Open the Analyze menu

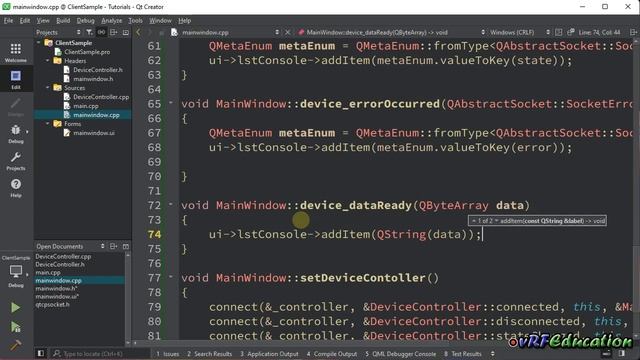tap(111, 20)
